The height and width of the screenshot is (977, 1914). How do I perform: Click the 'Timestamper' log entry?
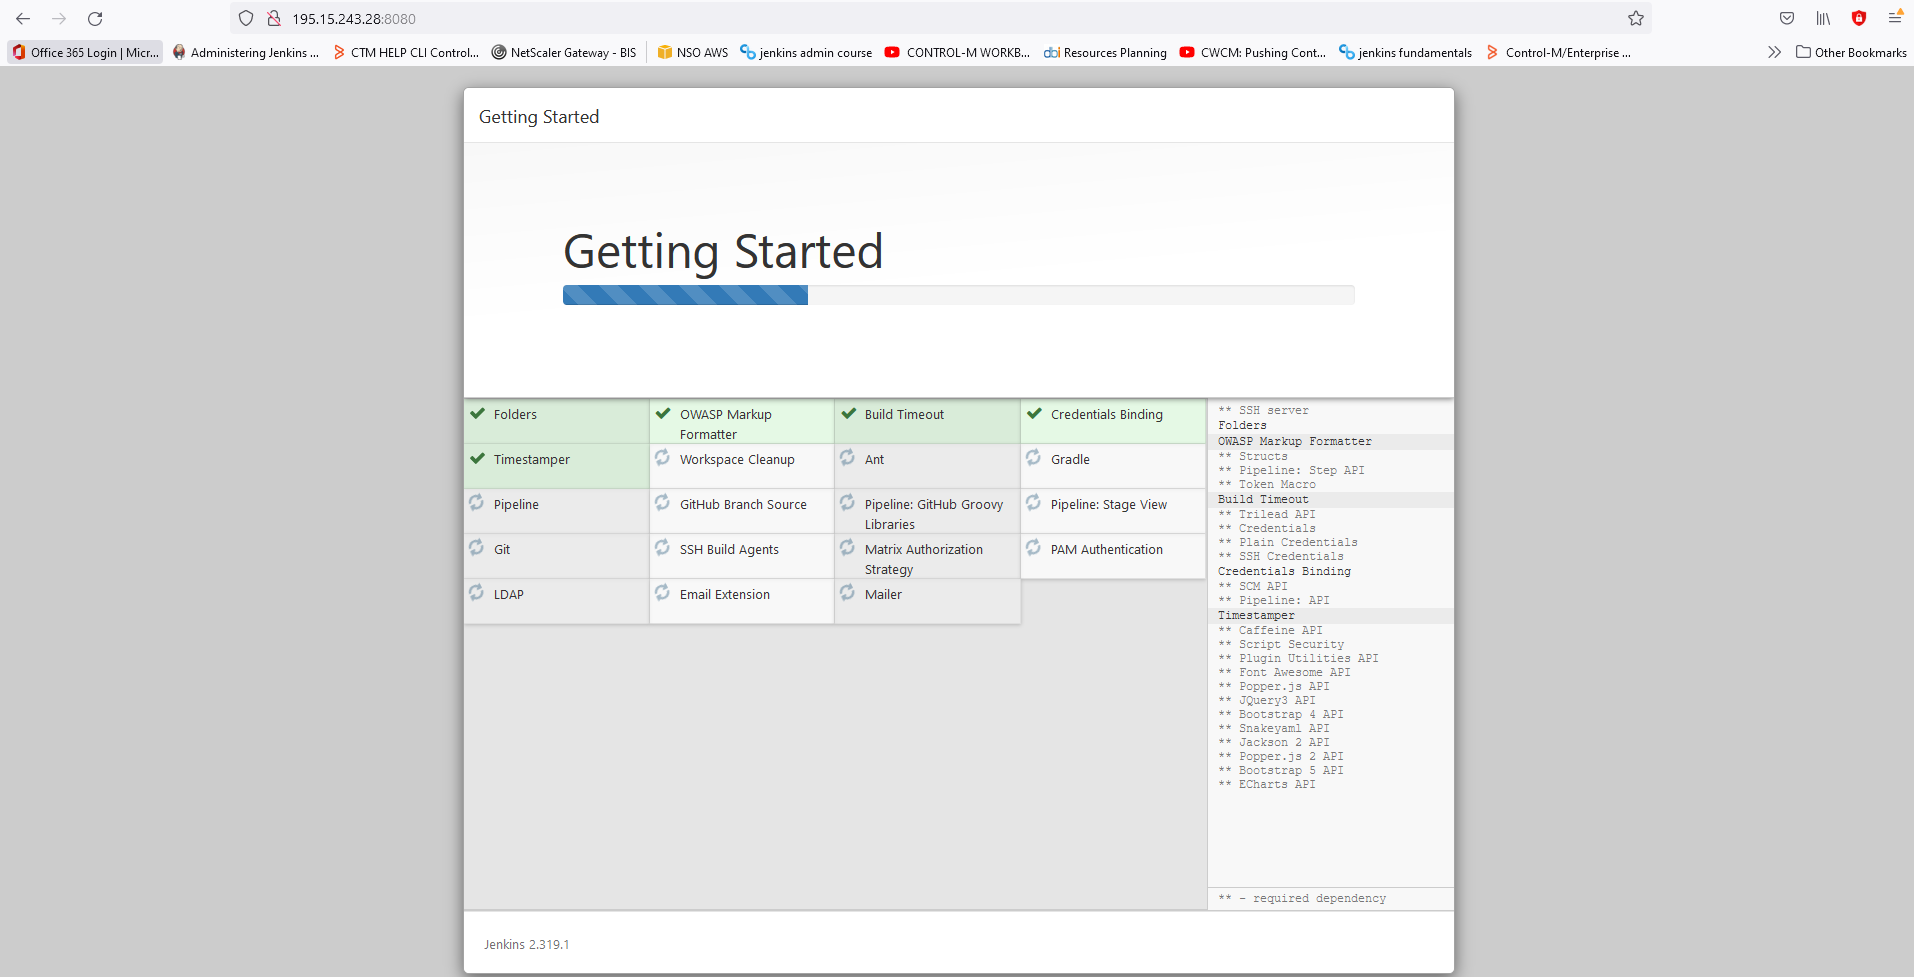(1255, 615)
